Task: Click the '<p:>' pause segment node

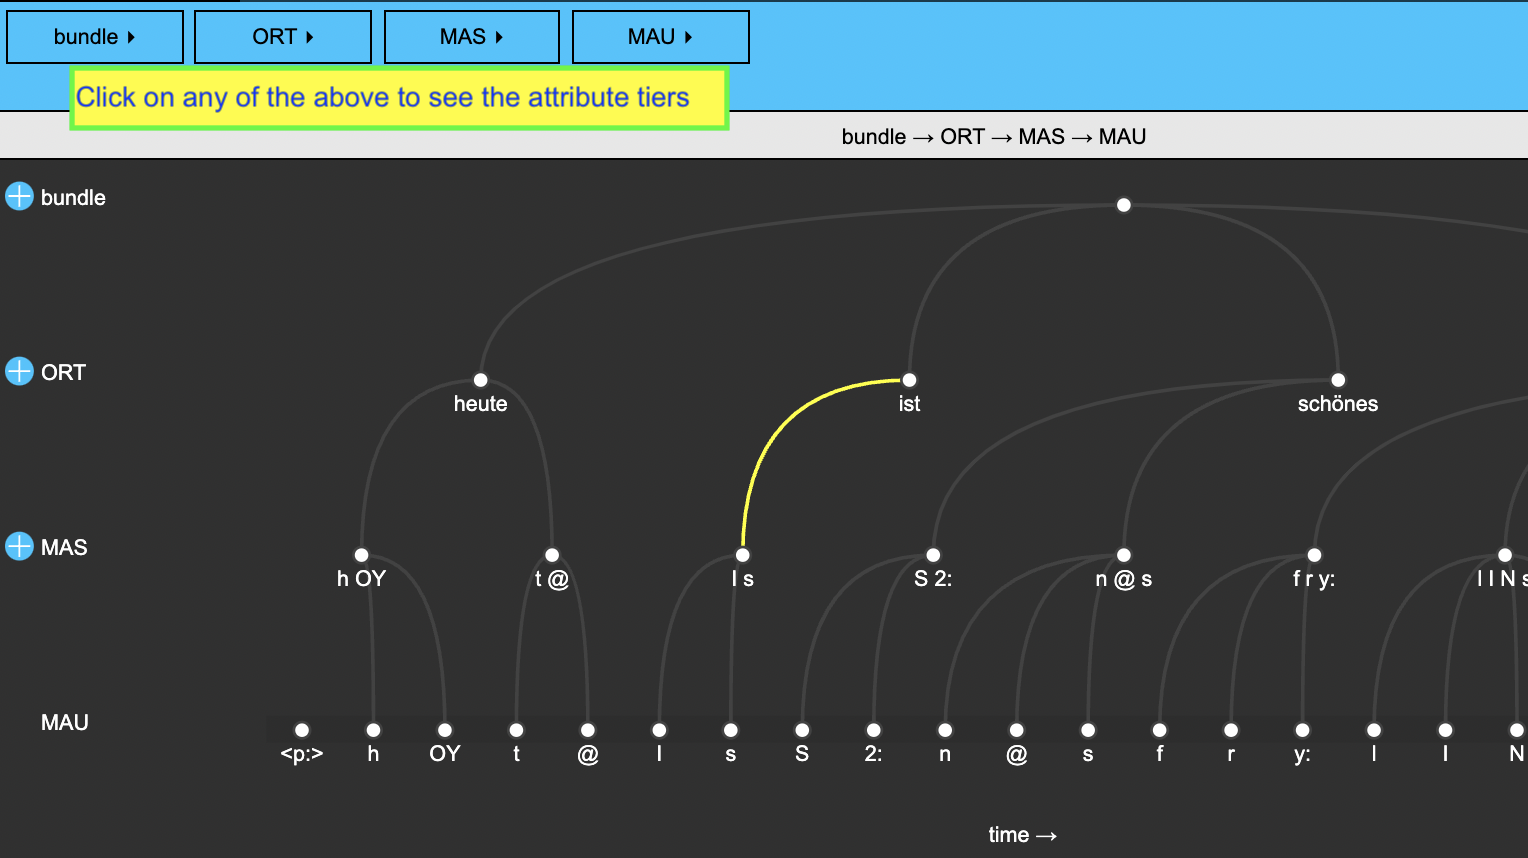Action: pyautogui.click(x=302, y=730)
